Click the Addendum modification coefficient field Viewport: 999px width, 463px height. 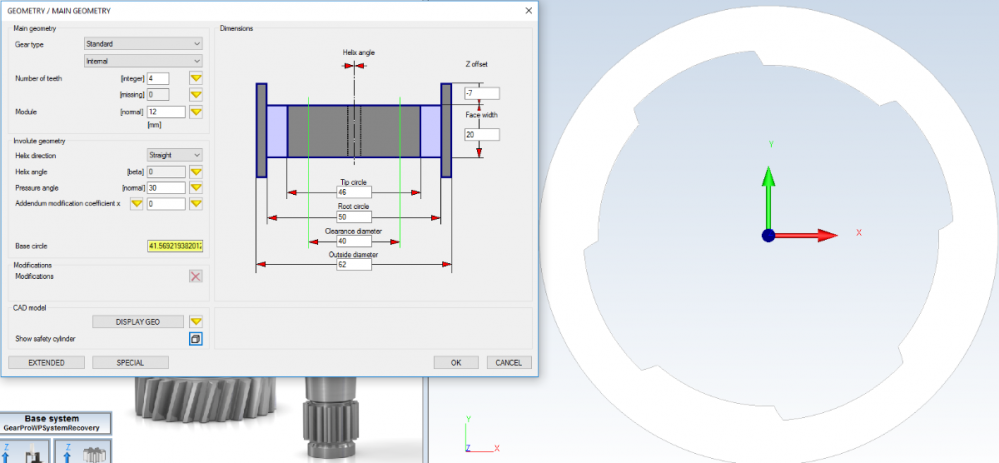[x=166, y=204]
